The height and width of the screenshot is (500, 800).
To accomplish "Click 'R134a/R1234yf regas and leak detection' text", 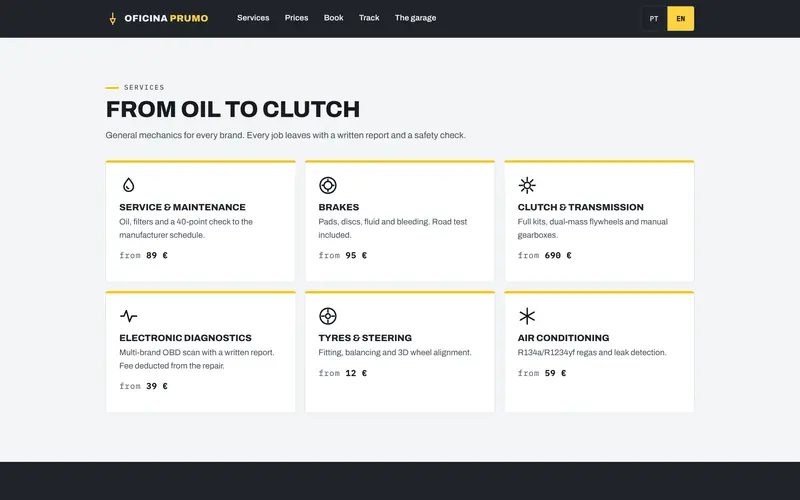I will click(x=592, y=353).
